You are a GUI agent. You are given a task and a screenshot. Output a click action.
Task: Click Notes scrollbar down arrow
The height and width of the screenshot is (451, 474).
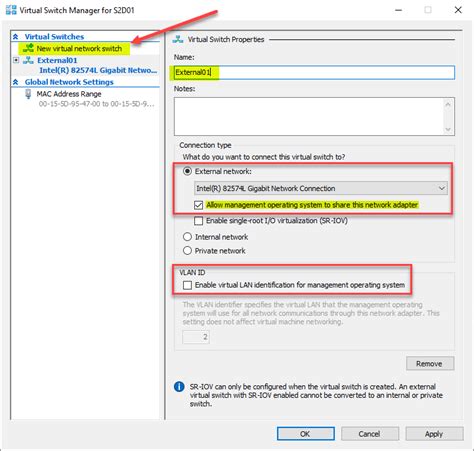pyautogui.click(x=448, y=129)
